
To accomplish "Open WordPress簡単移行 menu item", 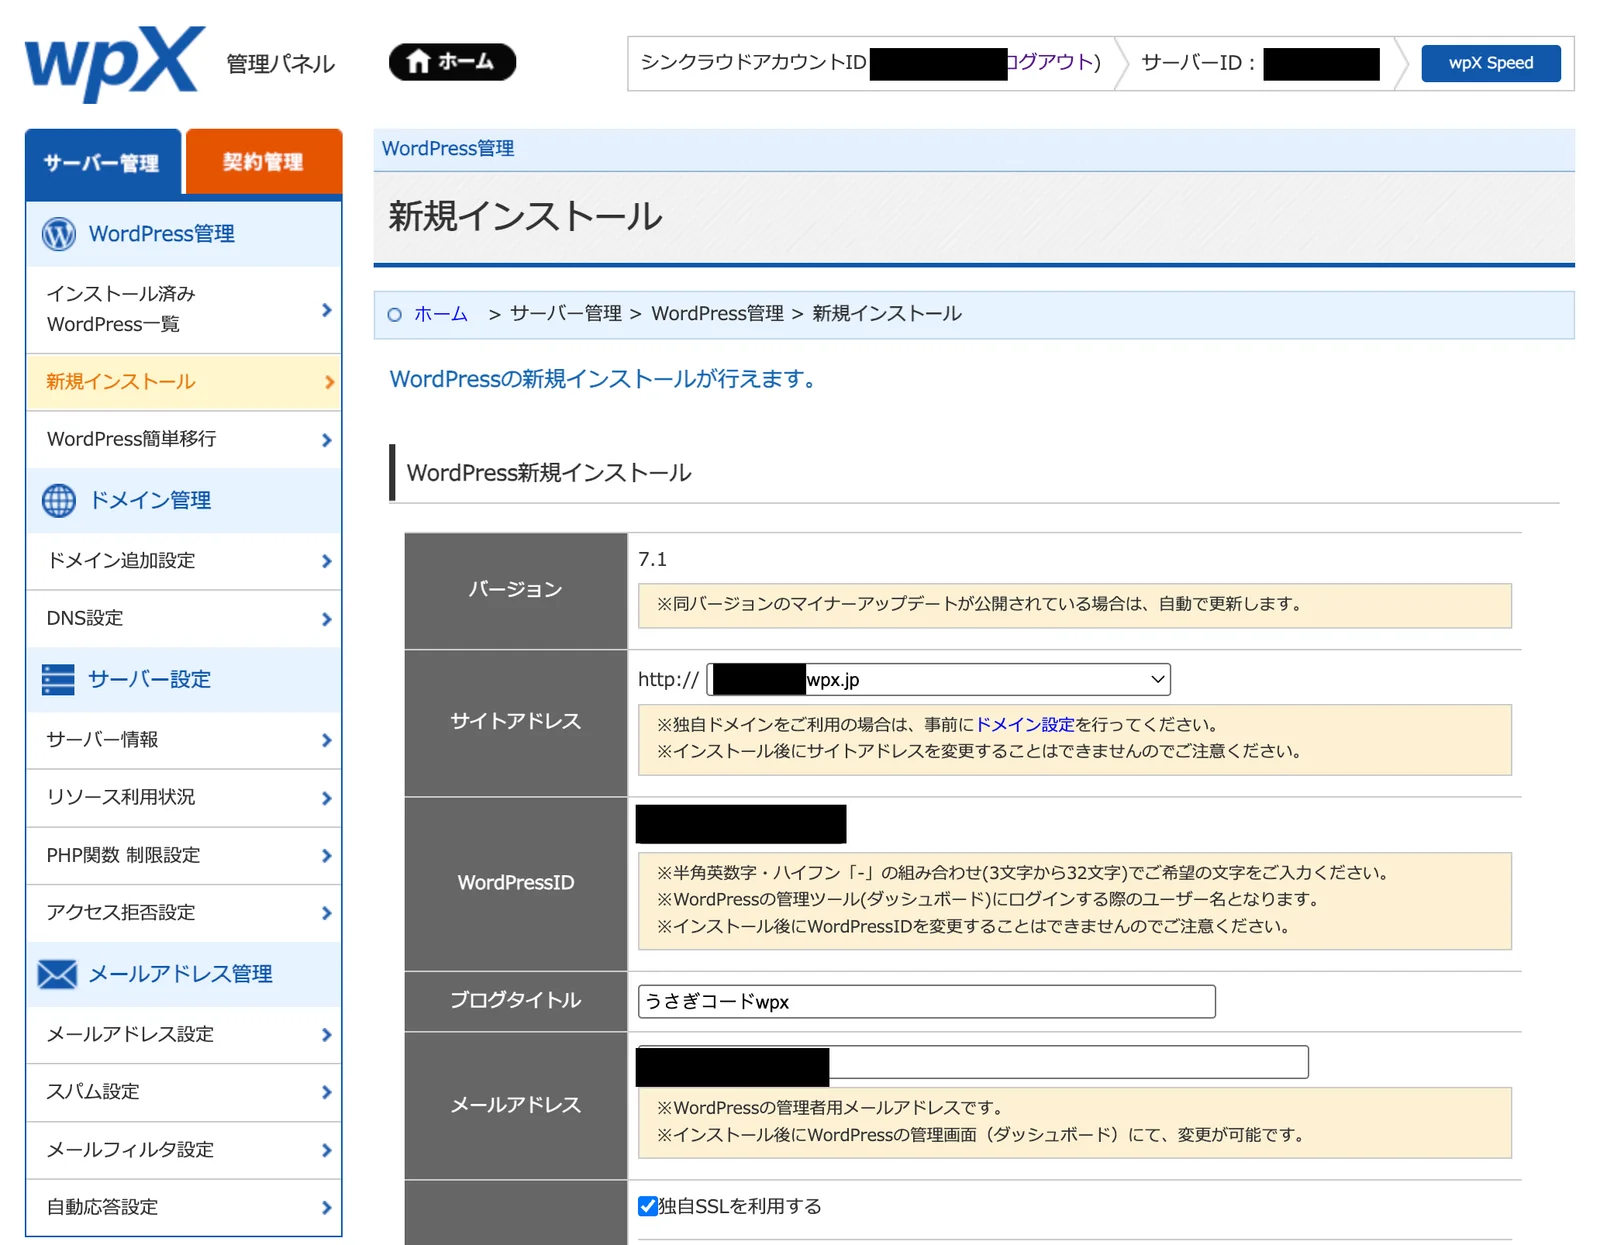I will 184,439.
